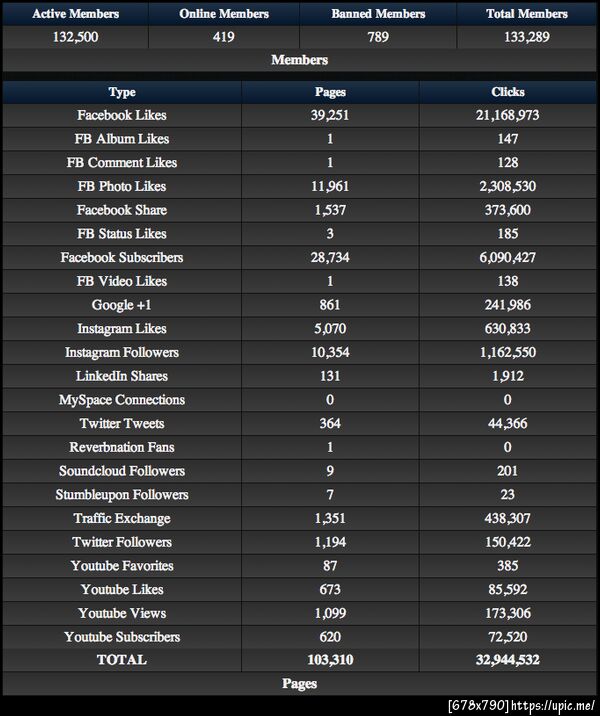Click the Twitter Tweets row label
Screen dimensions: 600x716
click(122, 423)
